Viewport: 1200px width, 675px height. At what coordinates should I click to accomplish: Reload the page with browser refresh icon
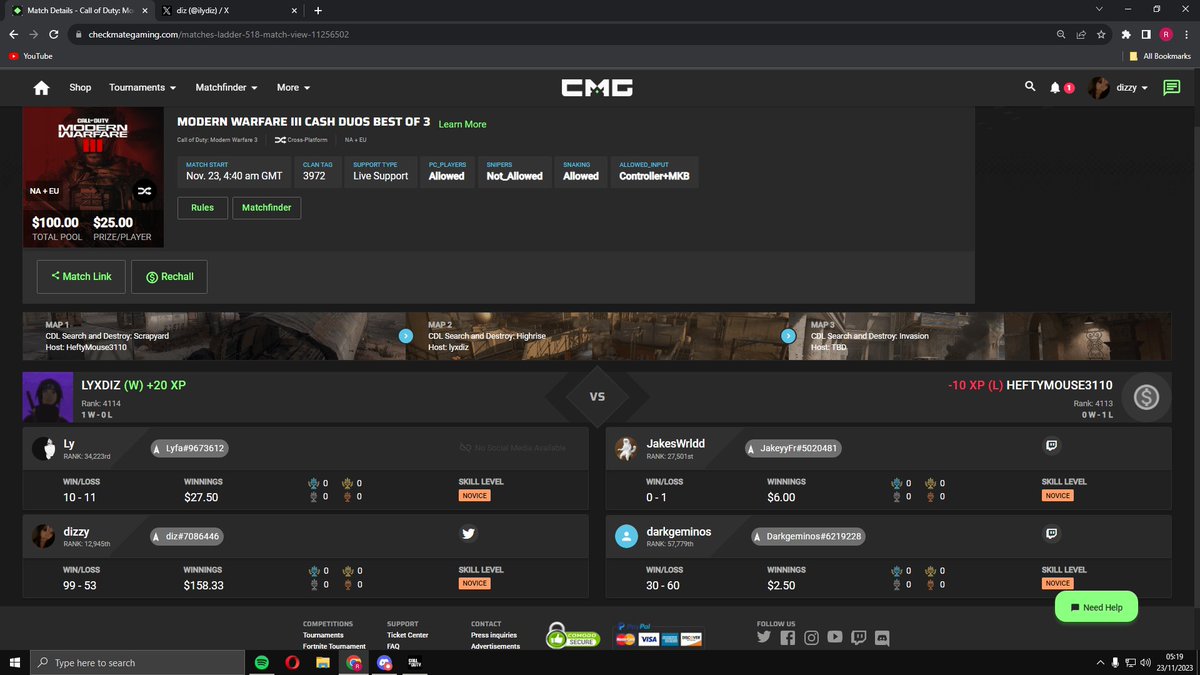[x=53, y=34]
